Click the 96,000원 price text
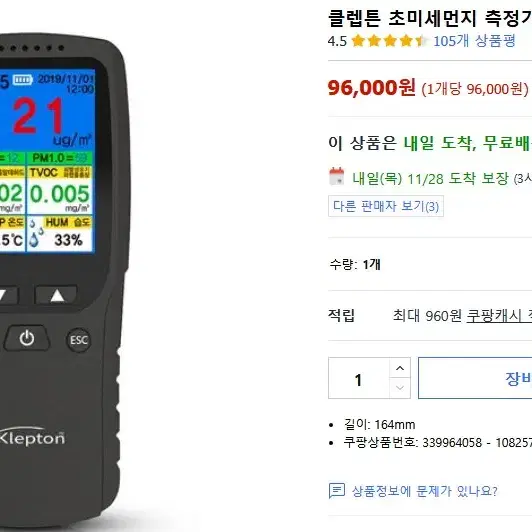 (372, 88)
